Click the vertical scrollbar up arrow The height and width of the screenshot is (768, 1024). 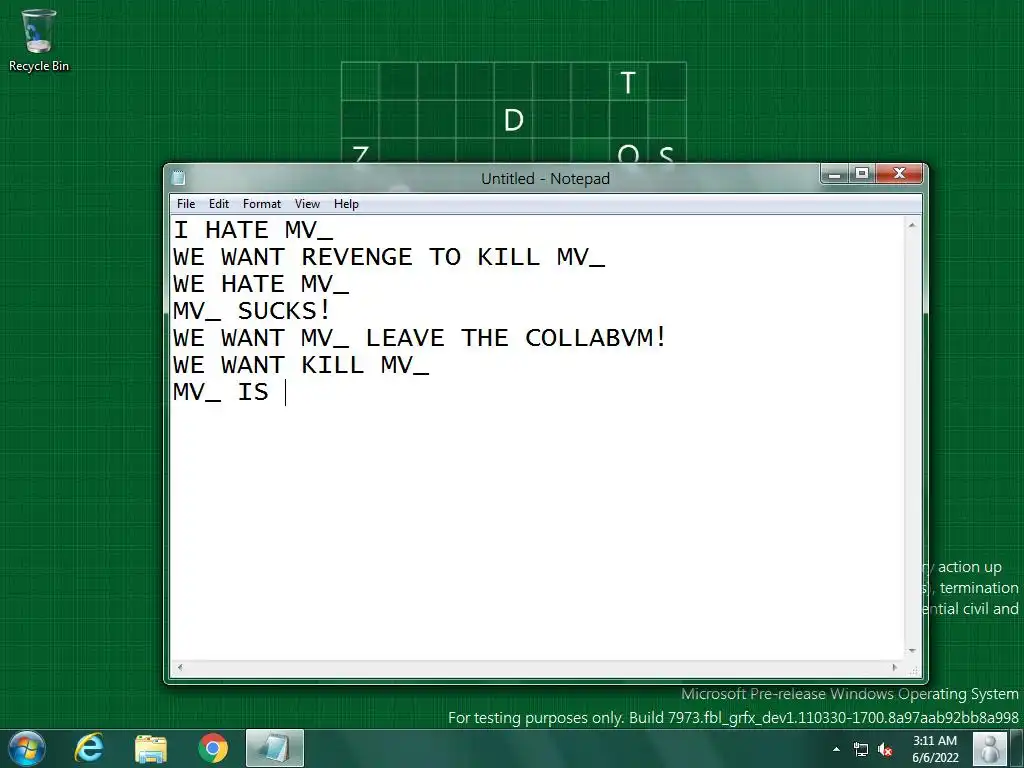(912, 225)
